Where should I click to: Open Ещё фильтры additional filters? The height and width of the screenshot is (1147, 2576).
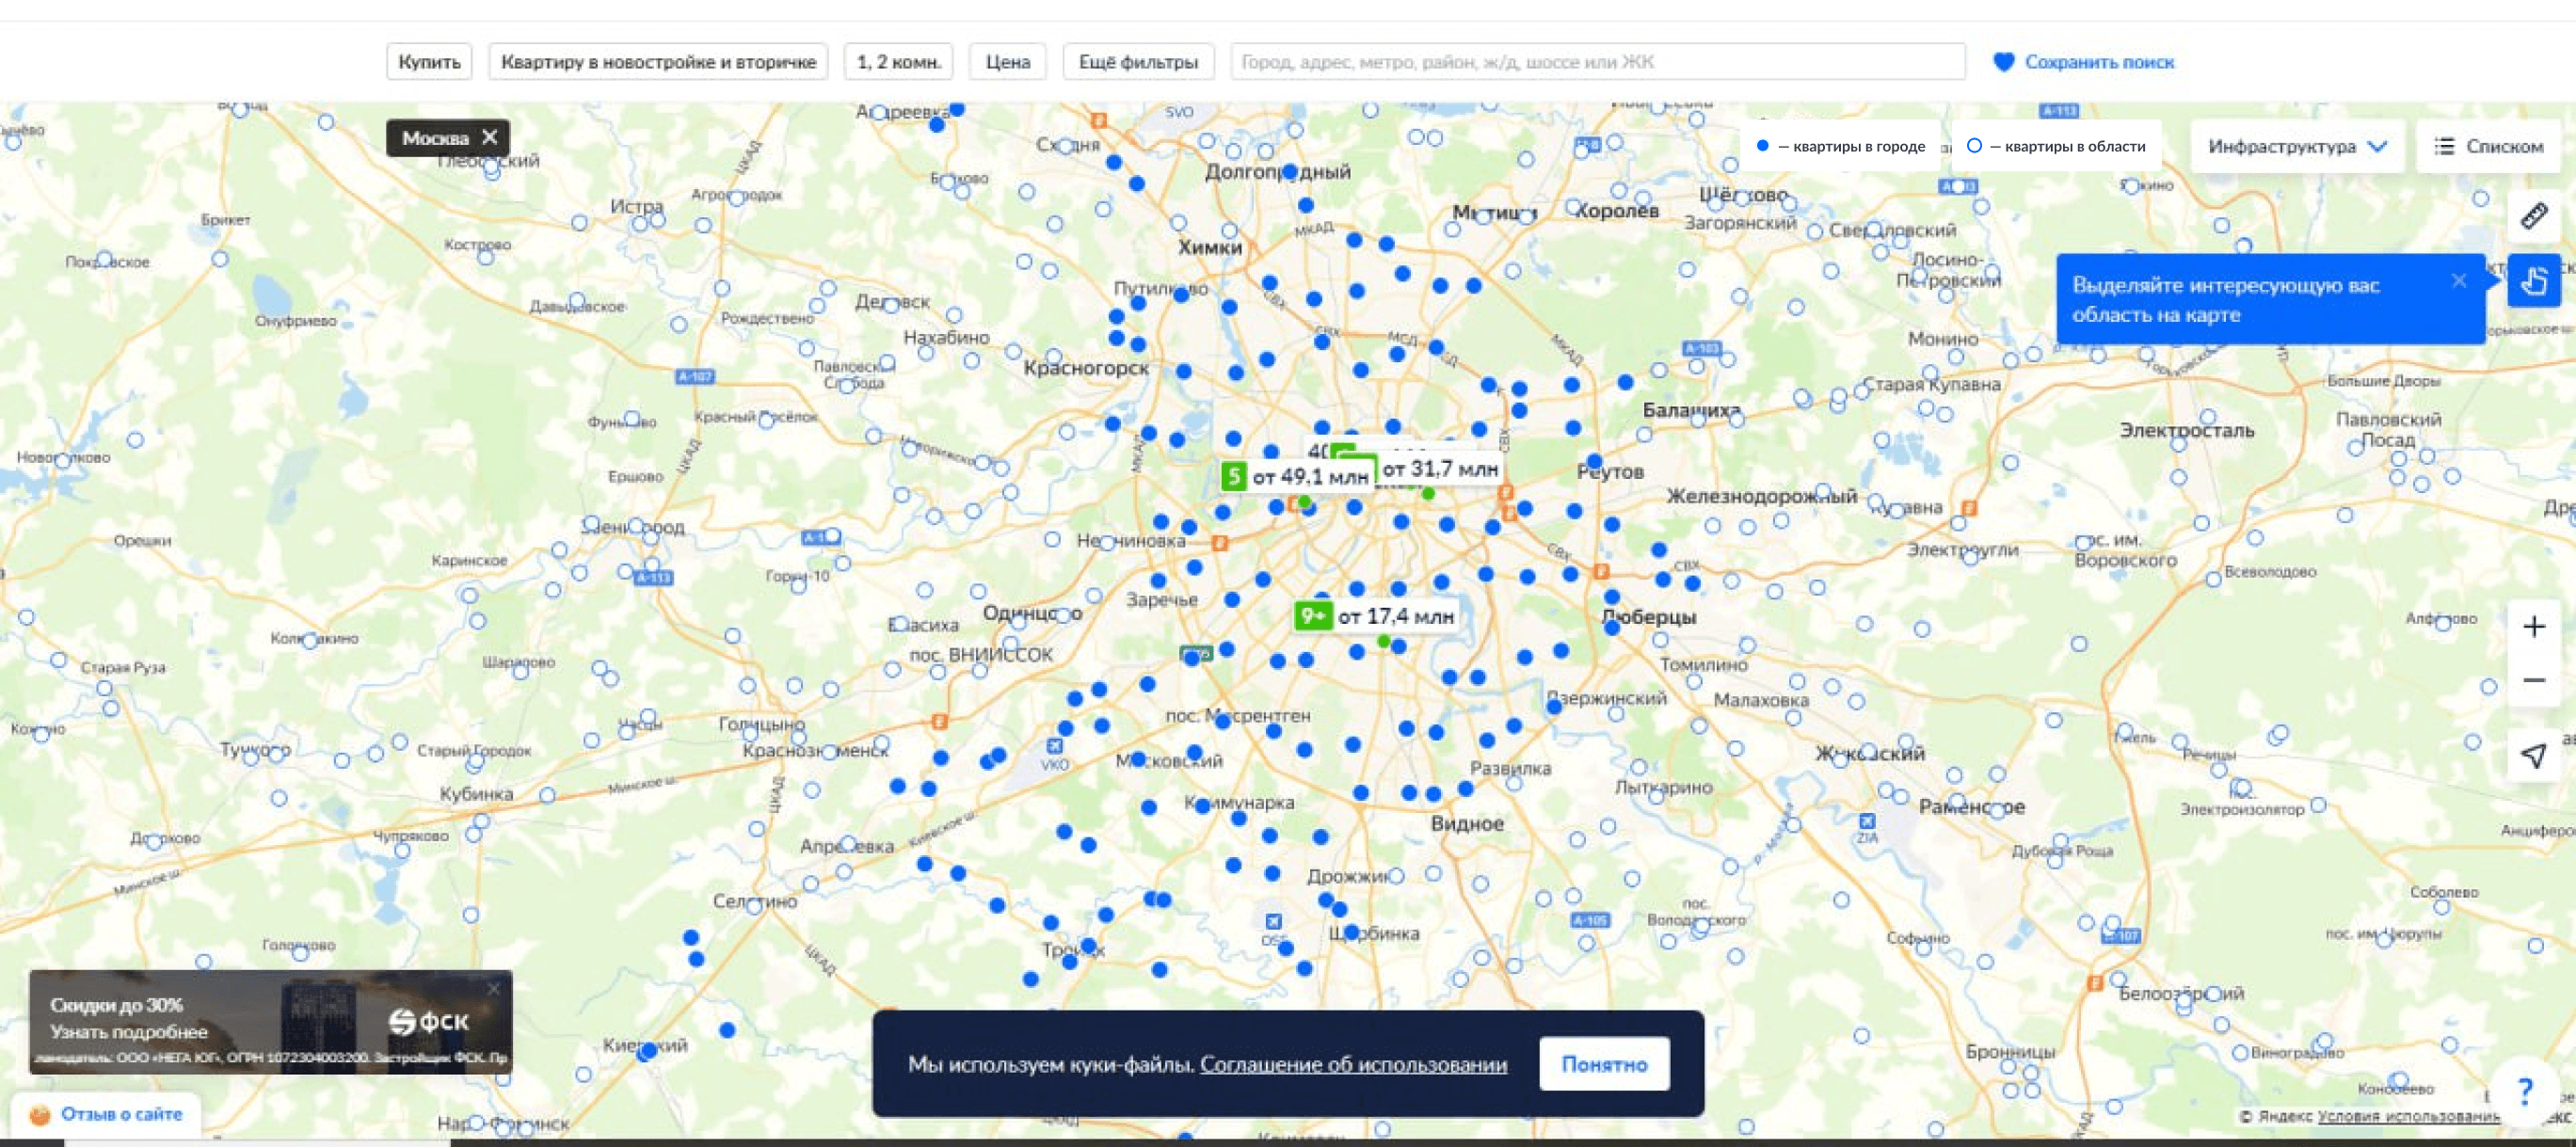click(x=1137, y=62)
